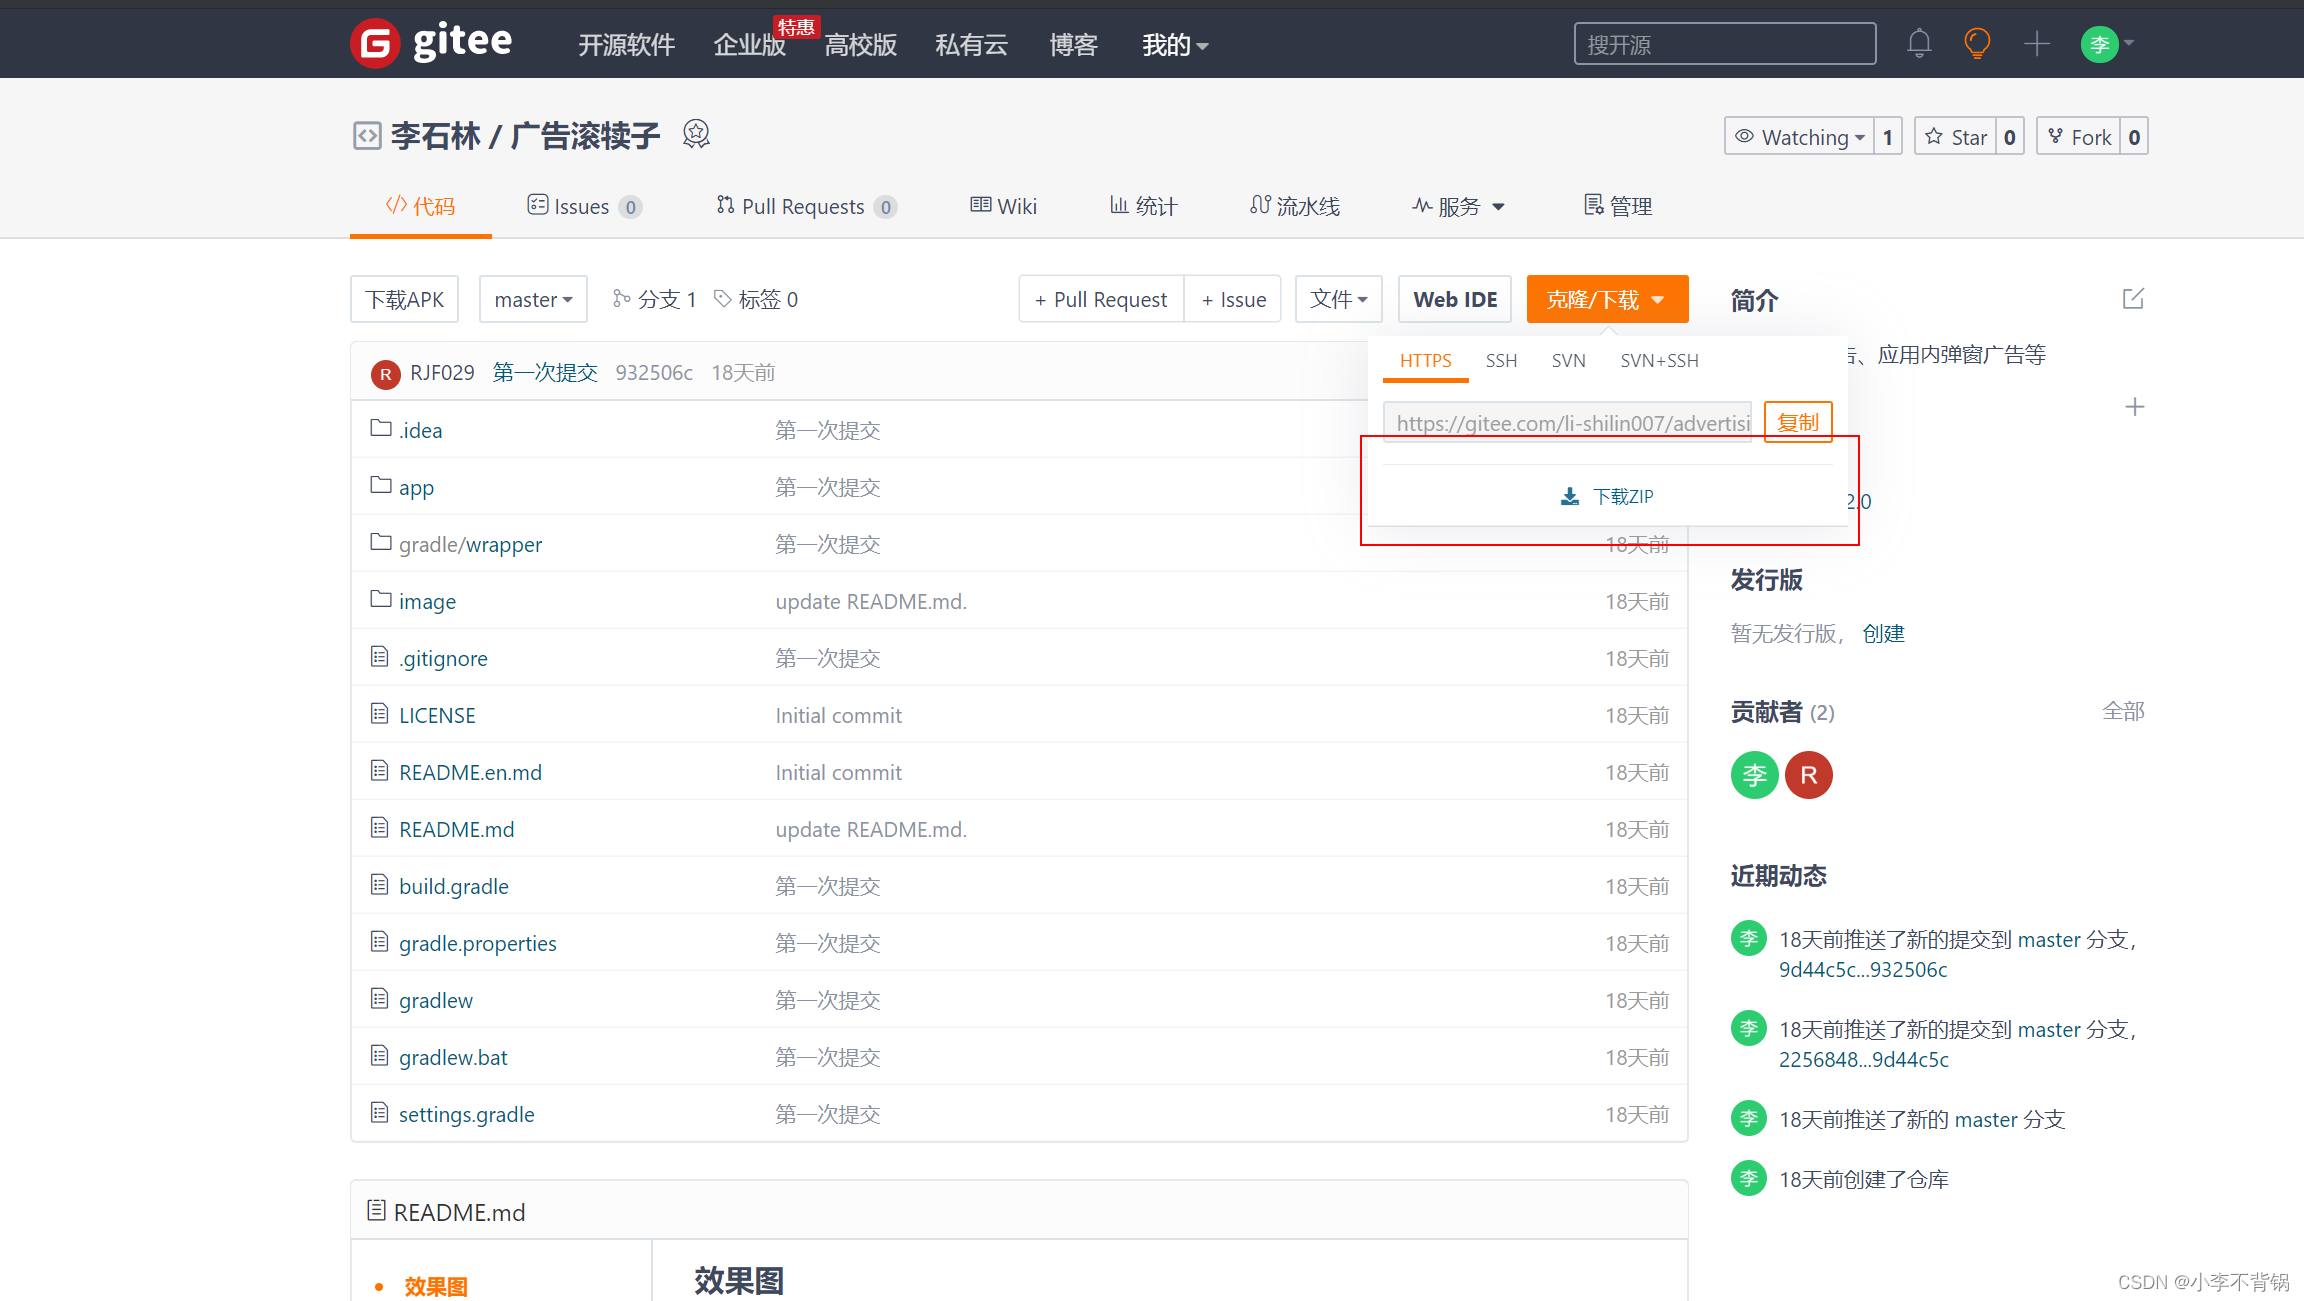Open the 第一次提交 commit link in header row
This screenshot has width=2304, height=1301.
pos(545,373)
